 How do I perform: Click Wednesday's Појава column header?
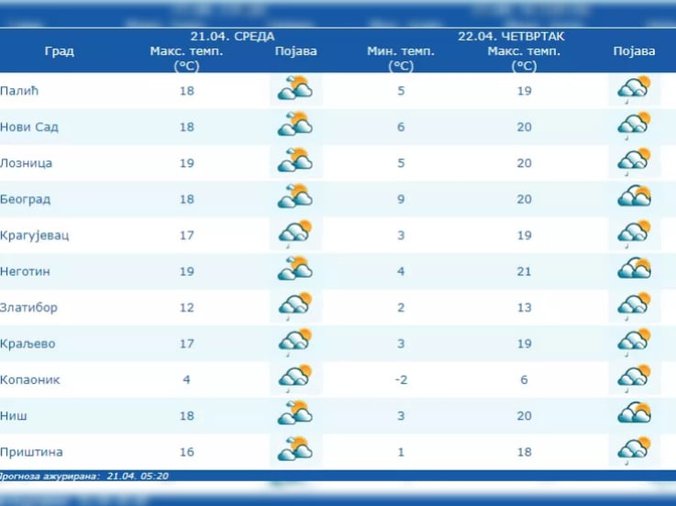(296, 51)
